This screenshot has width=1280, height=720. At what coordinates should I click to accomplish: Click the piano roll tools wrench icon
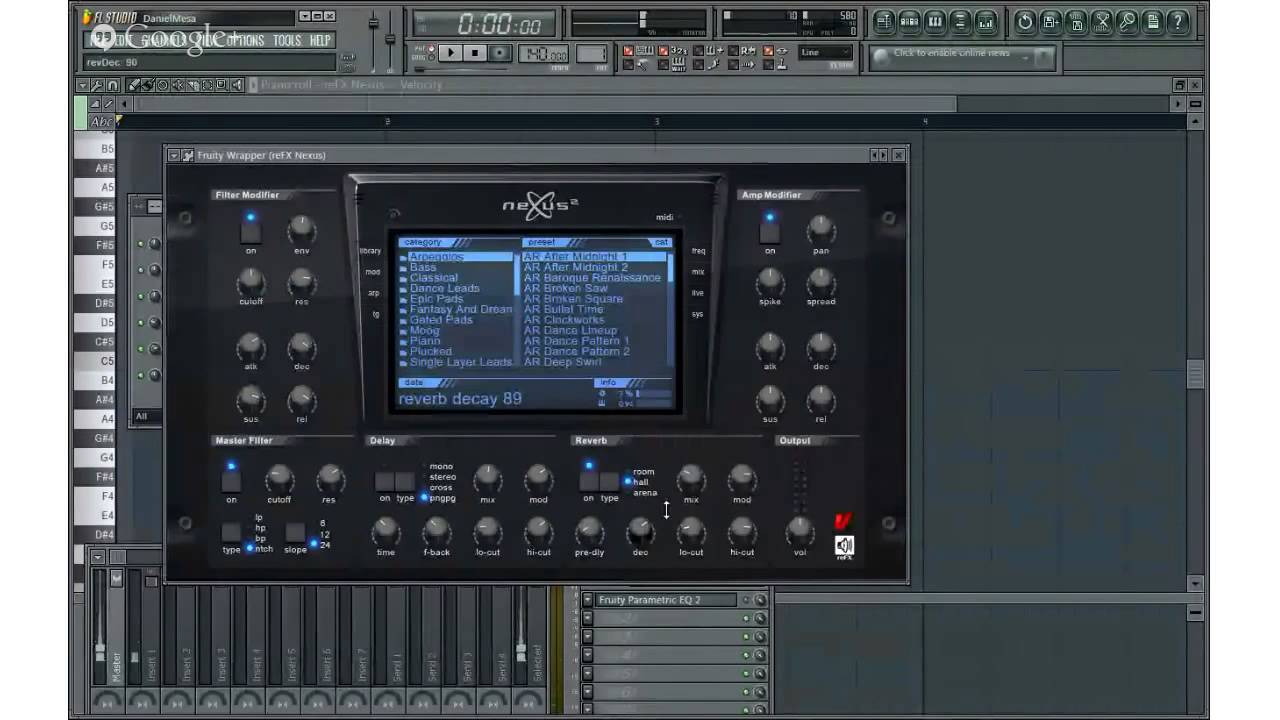[x=99, y=85]
